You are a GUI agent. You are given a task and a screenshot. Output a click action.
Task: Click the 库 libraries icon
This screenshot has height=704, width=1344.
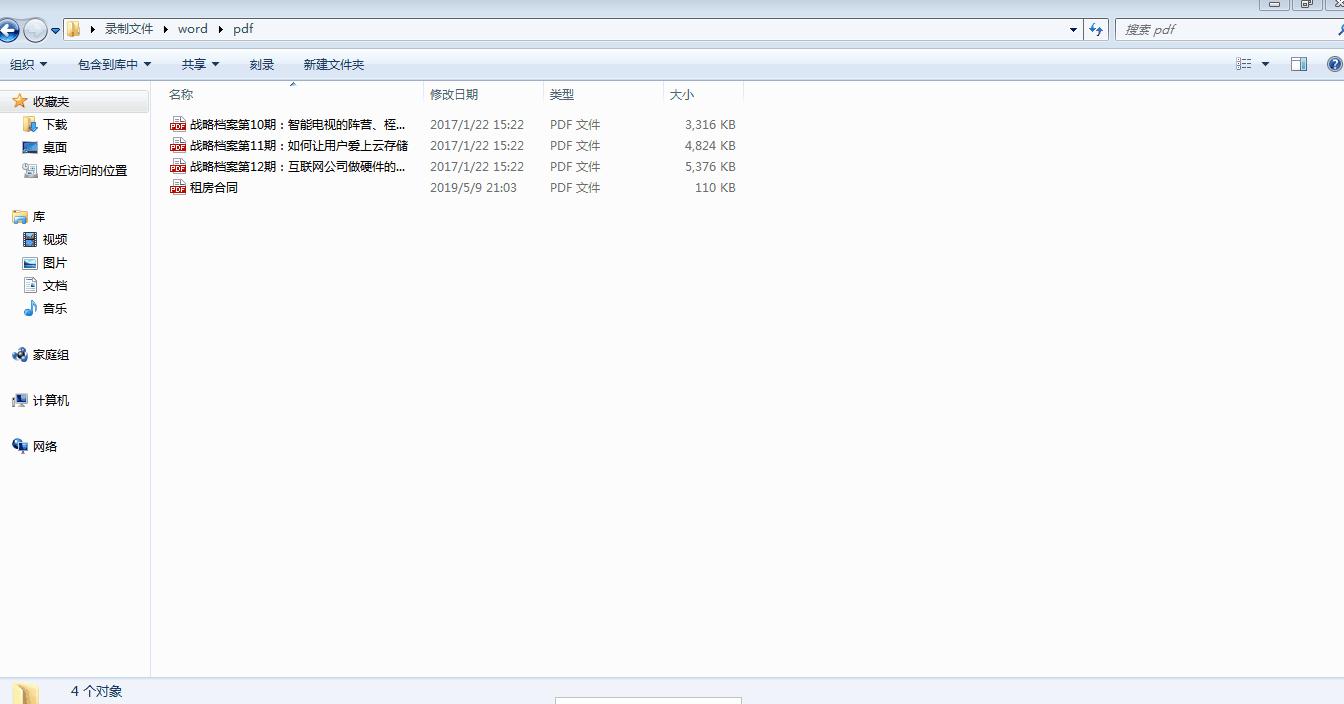(x=19, y=216)
